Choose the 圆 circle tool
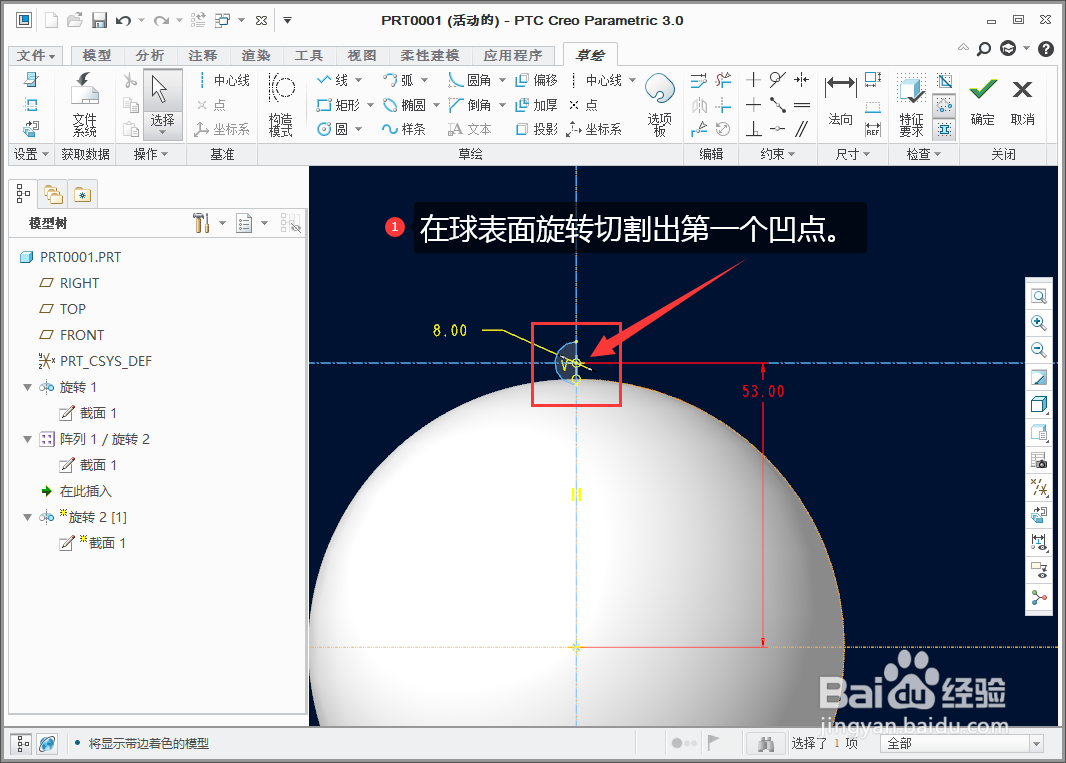The height and width of the screenshot is (763, 1066). click(332, 129)
